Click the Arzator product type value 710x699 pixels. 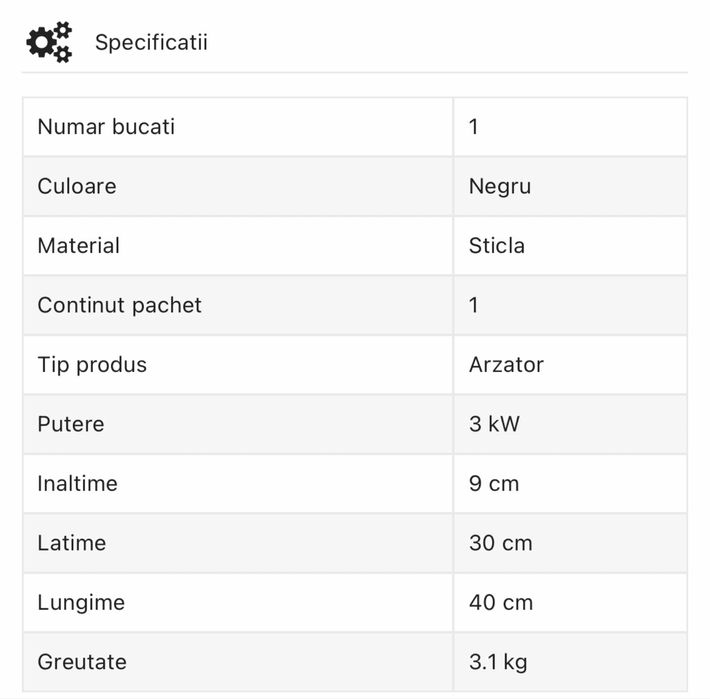point(506,364)
